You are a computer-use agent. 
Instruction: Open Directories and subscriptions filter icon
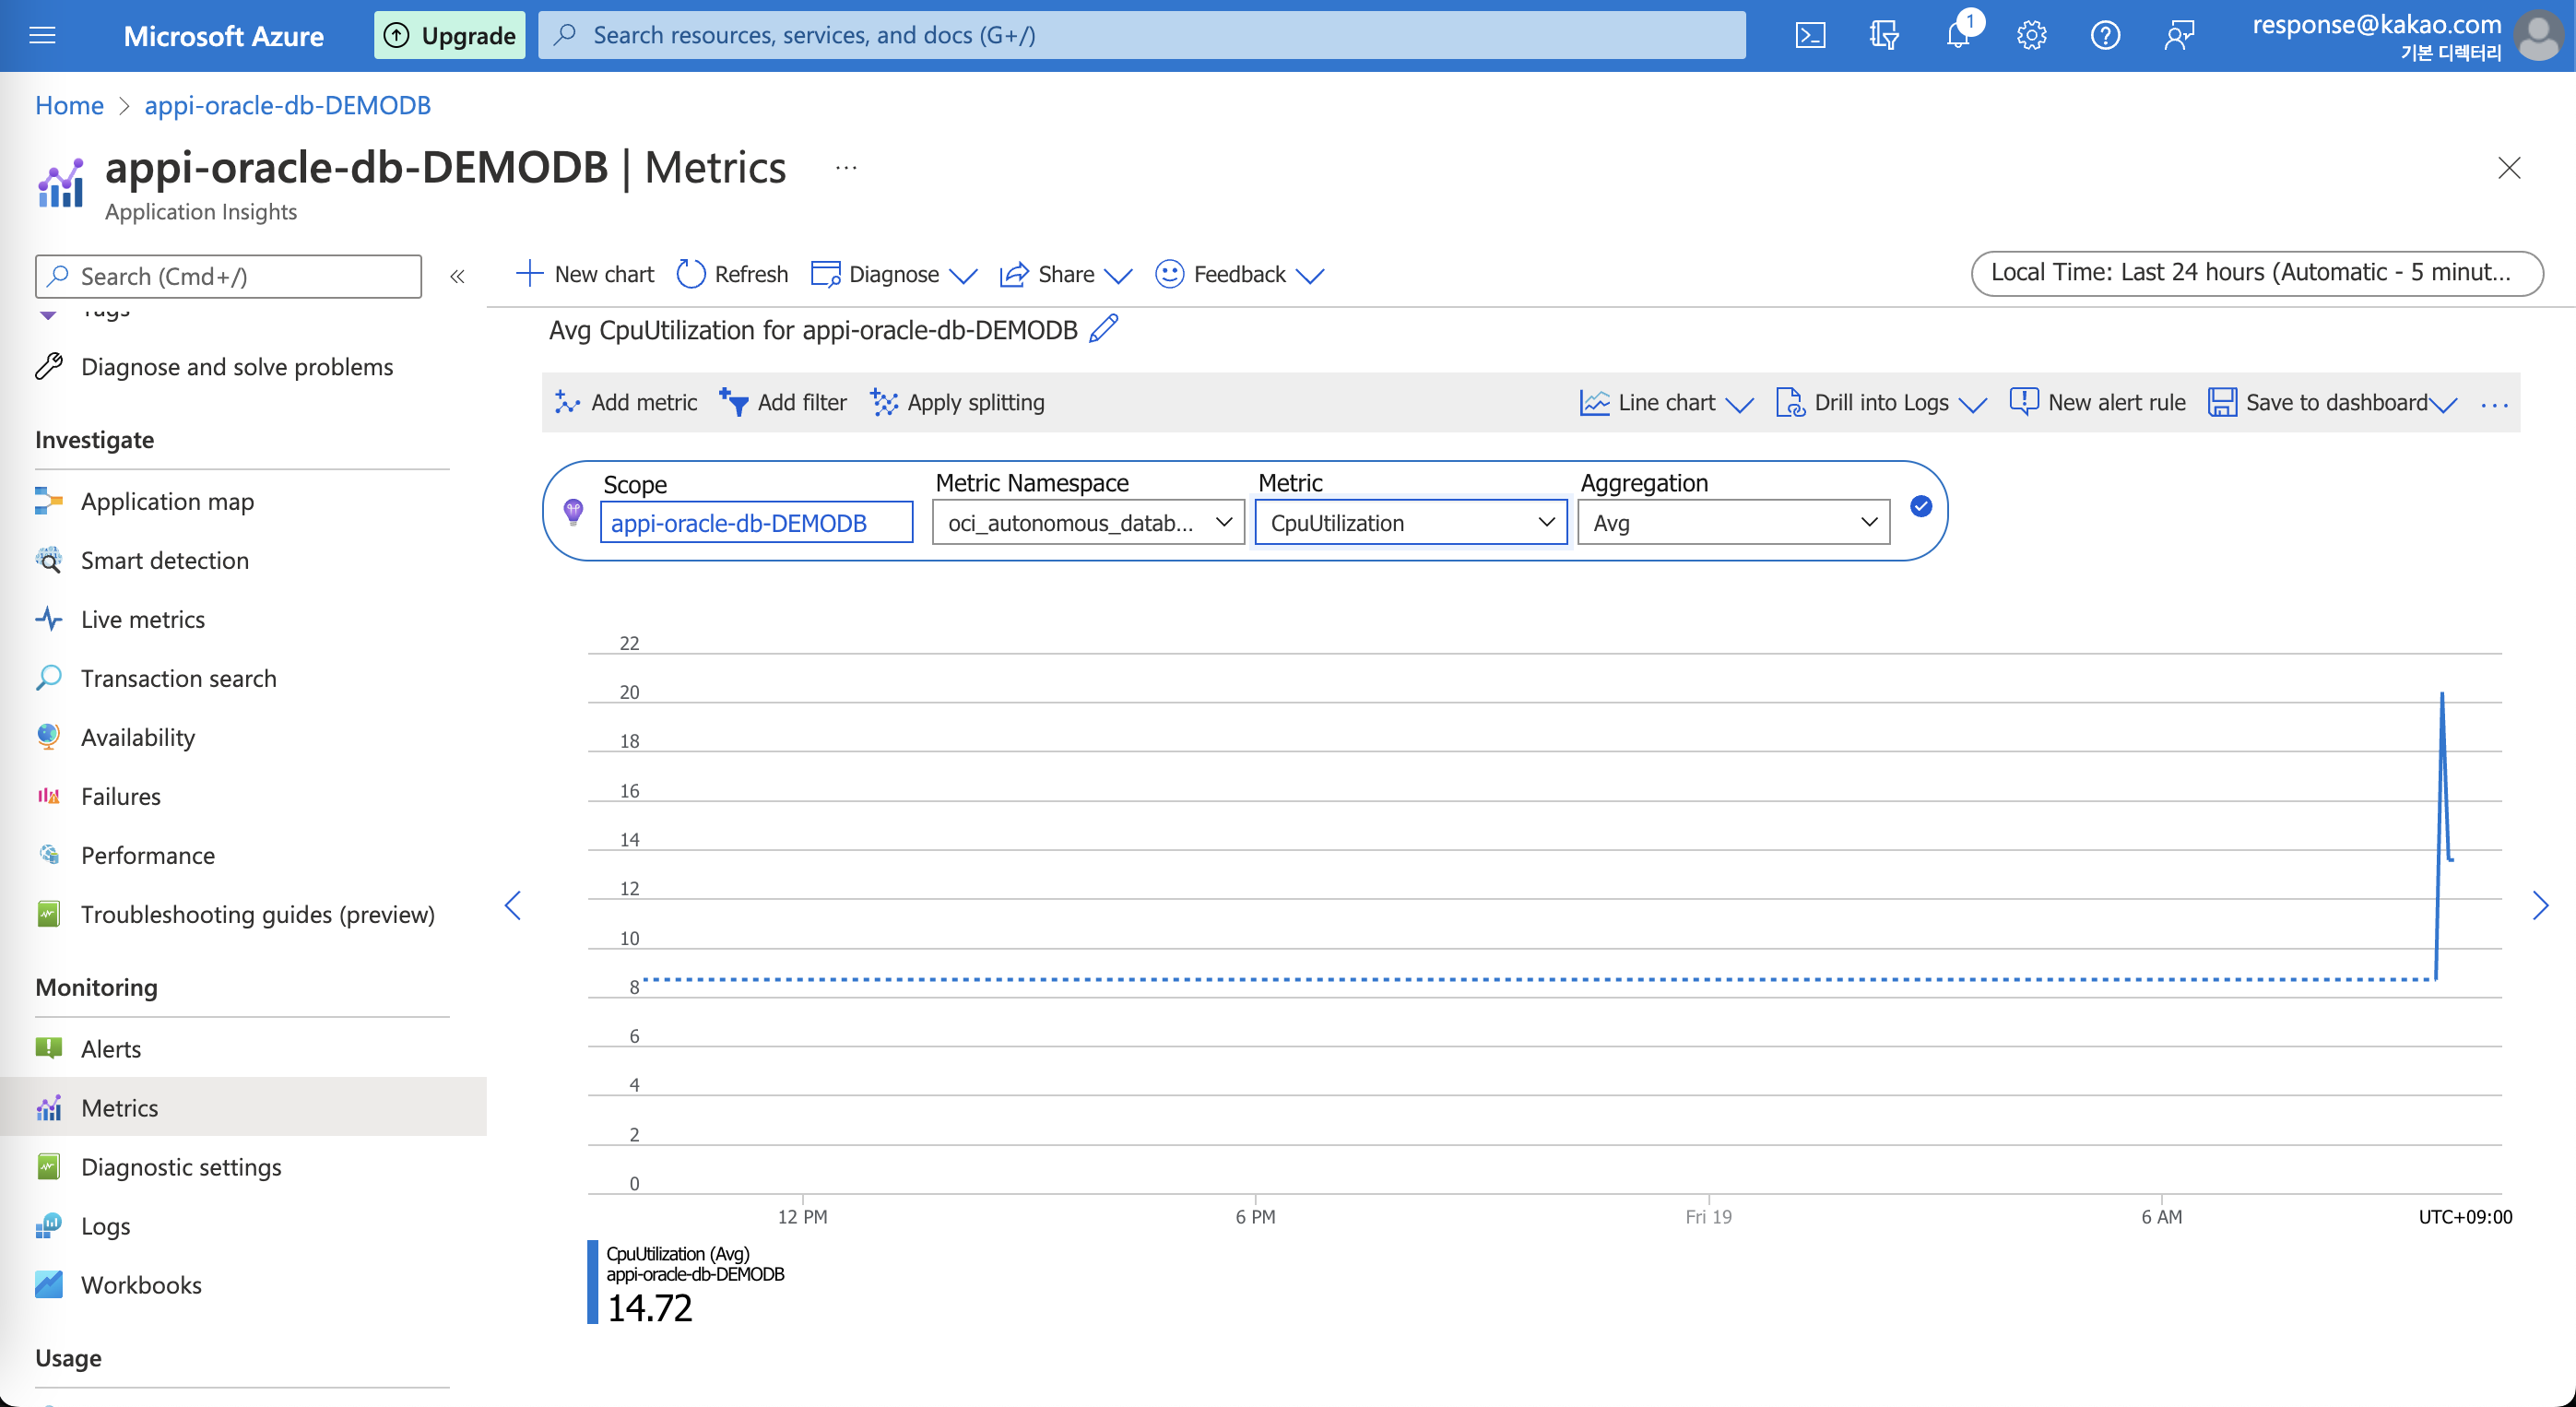(x=1884, y=36)
